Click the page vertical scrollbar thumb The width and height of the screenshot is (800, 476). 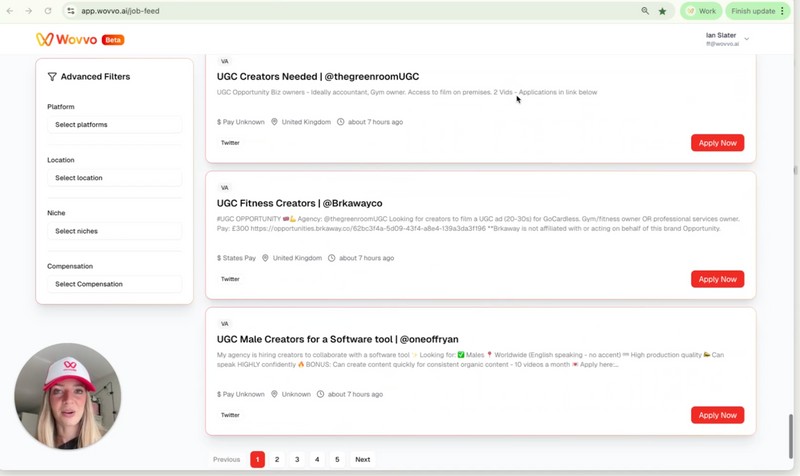click(791, 436)
